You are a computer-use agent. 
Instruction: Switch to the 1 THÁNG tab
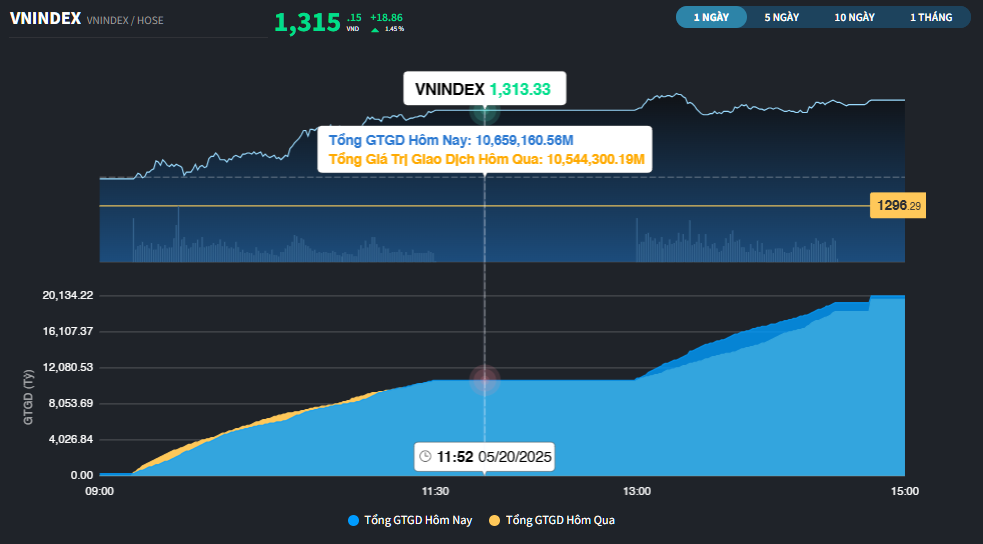(x=931, y=17)
